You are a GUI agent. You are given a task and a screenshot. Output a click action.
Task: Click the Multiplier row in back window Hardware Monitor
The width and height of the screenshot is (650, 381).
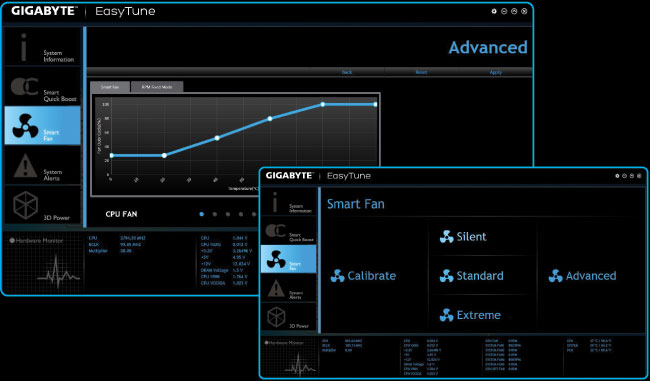point(111,251)
